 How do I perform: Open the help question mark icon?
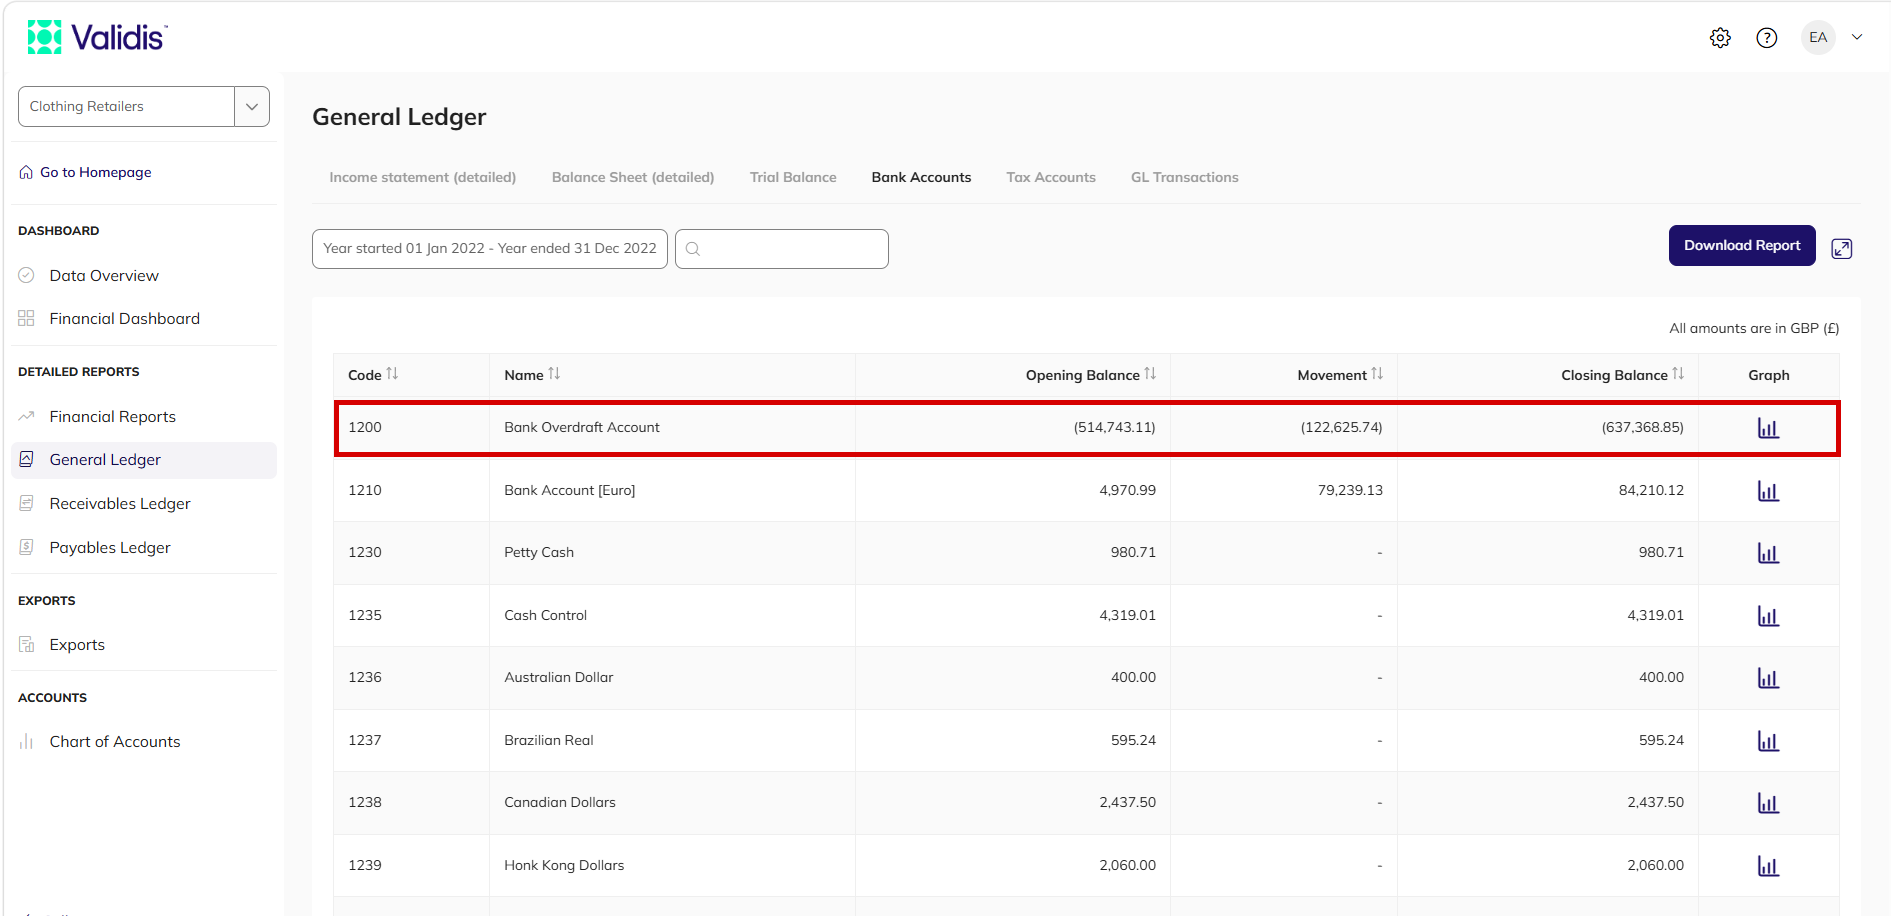pos(1767,38)
